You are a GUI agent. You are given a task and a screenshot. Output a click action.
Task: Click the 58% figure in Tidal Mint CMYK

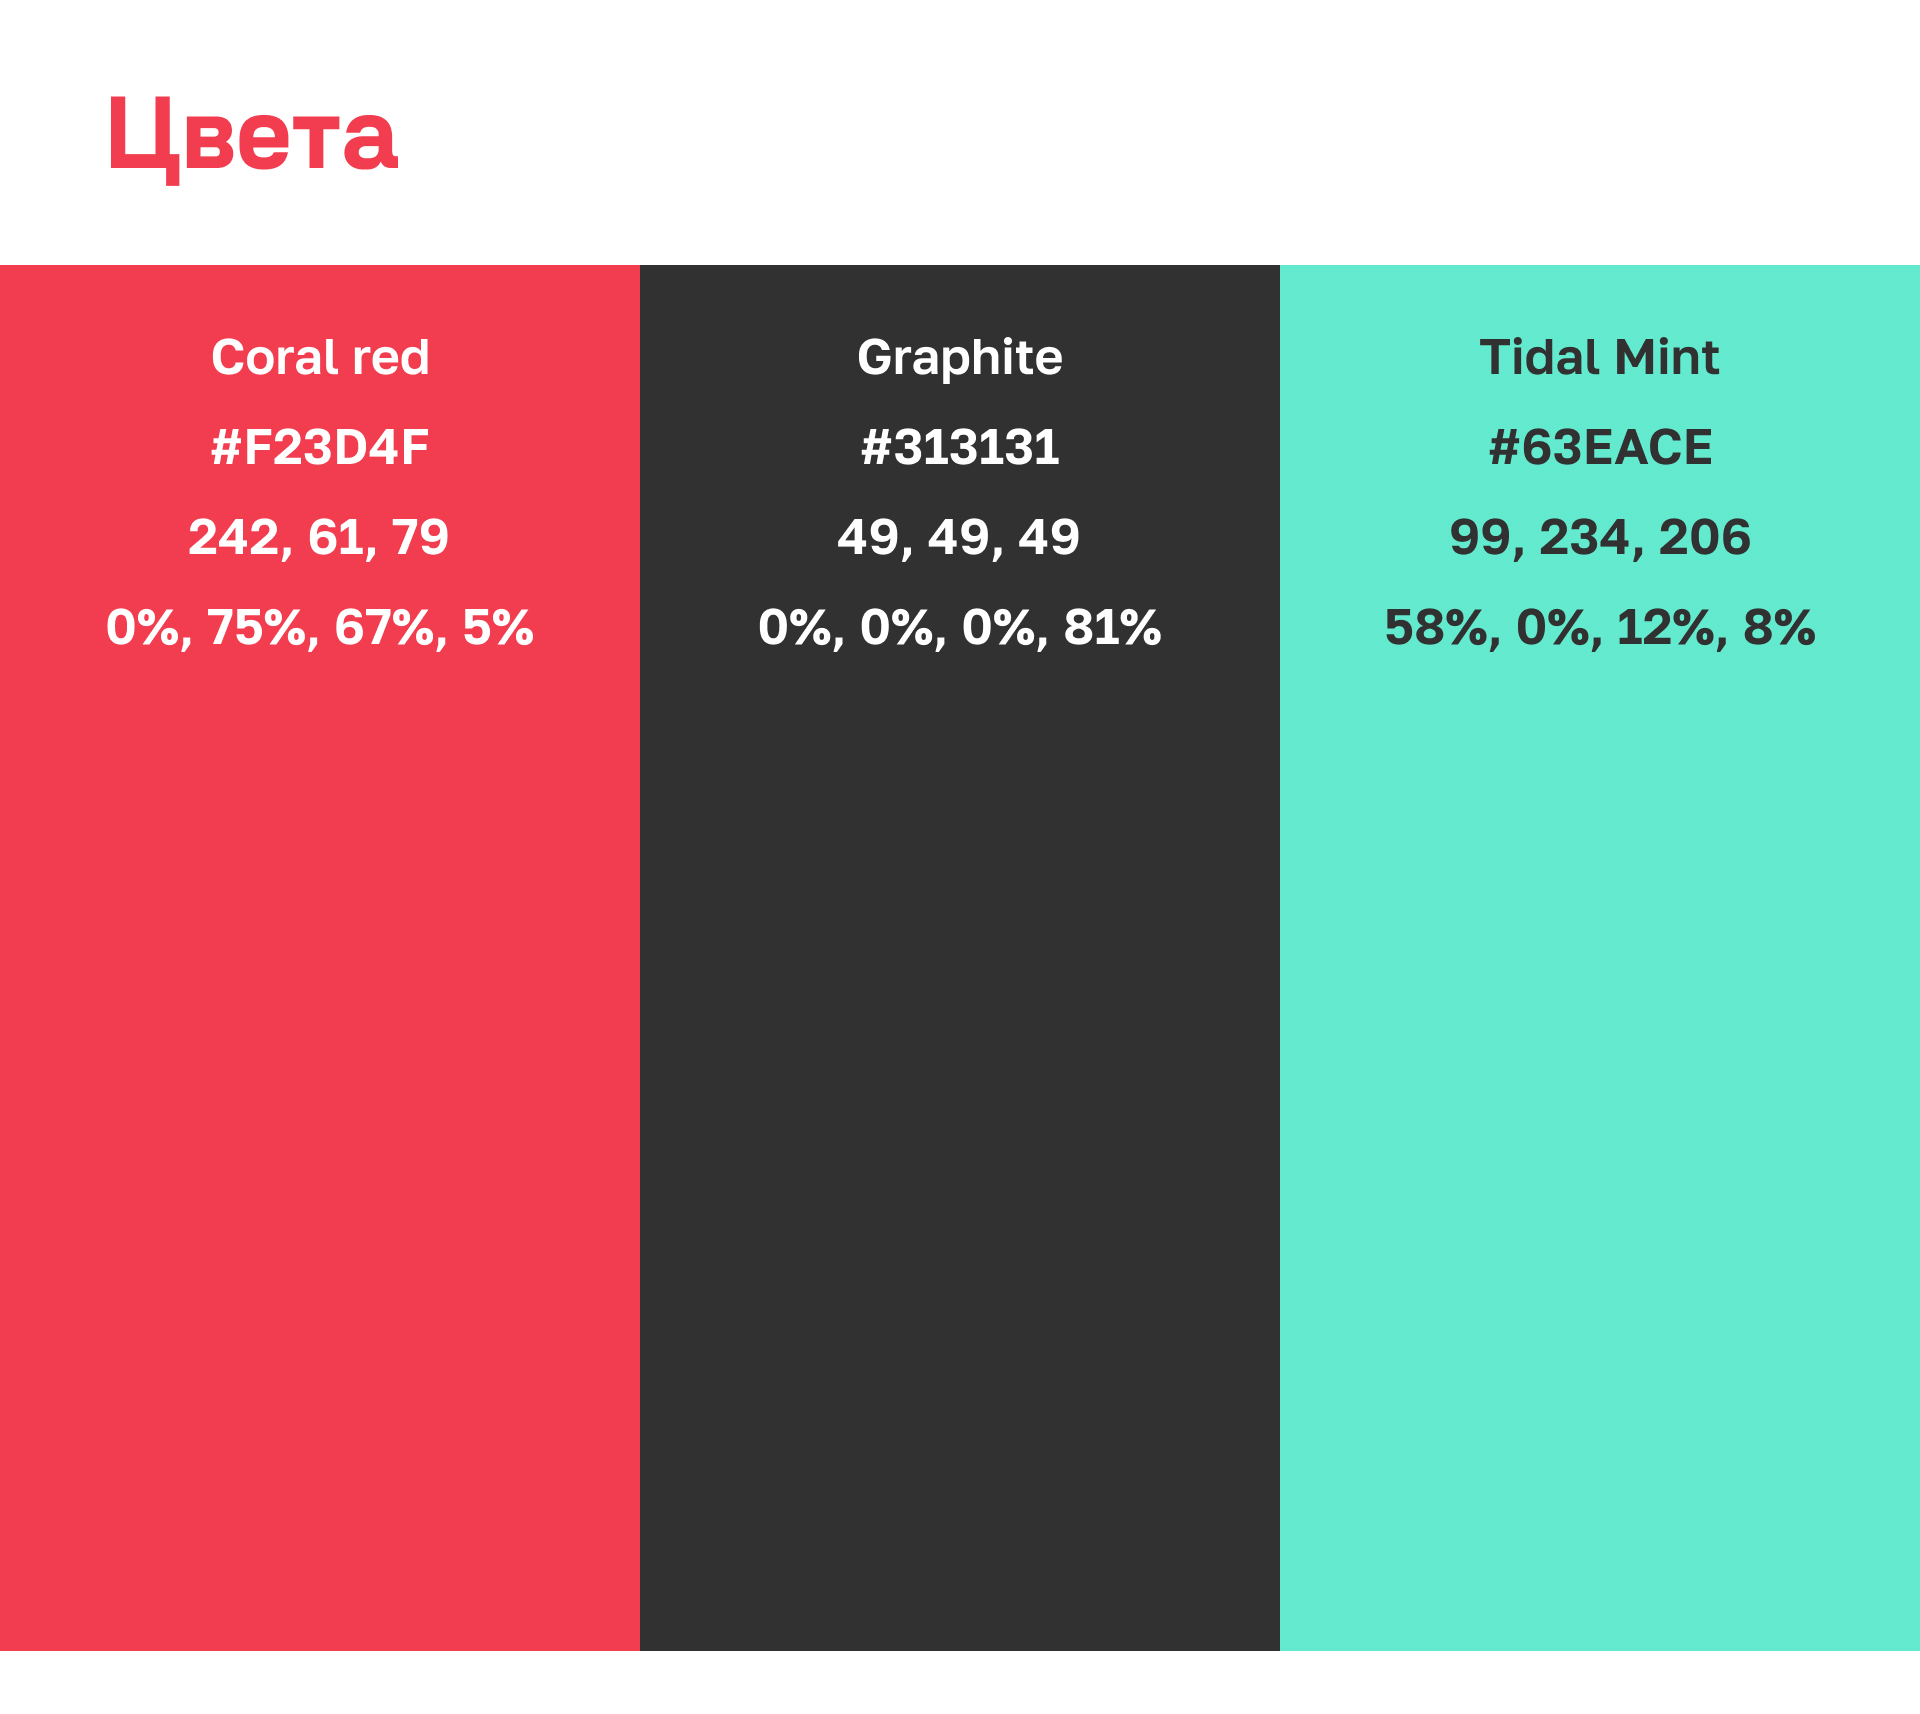coord(1436,627)
